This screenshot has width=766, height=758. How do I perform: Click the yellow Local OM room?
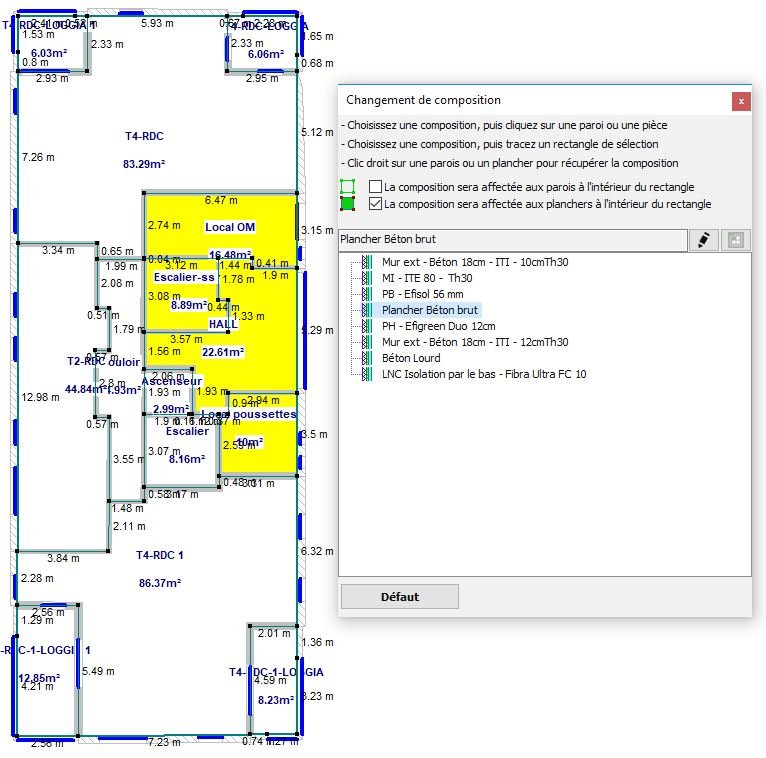tap(230, 228)
